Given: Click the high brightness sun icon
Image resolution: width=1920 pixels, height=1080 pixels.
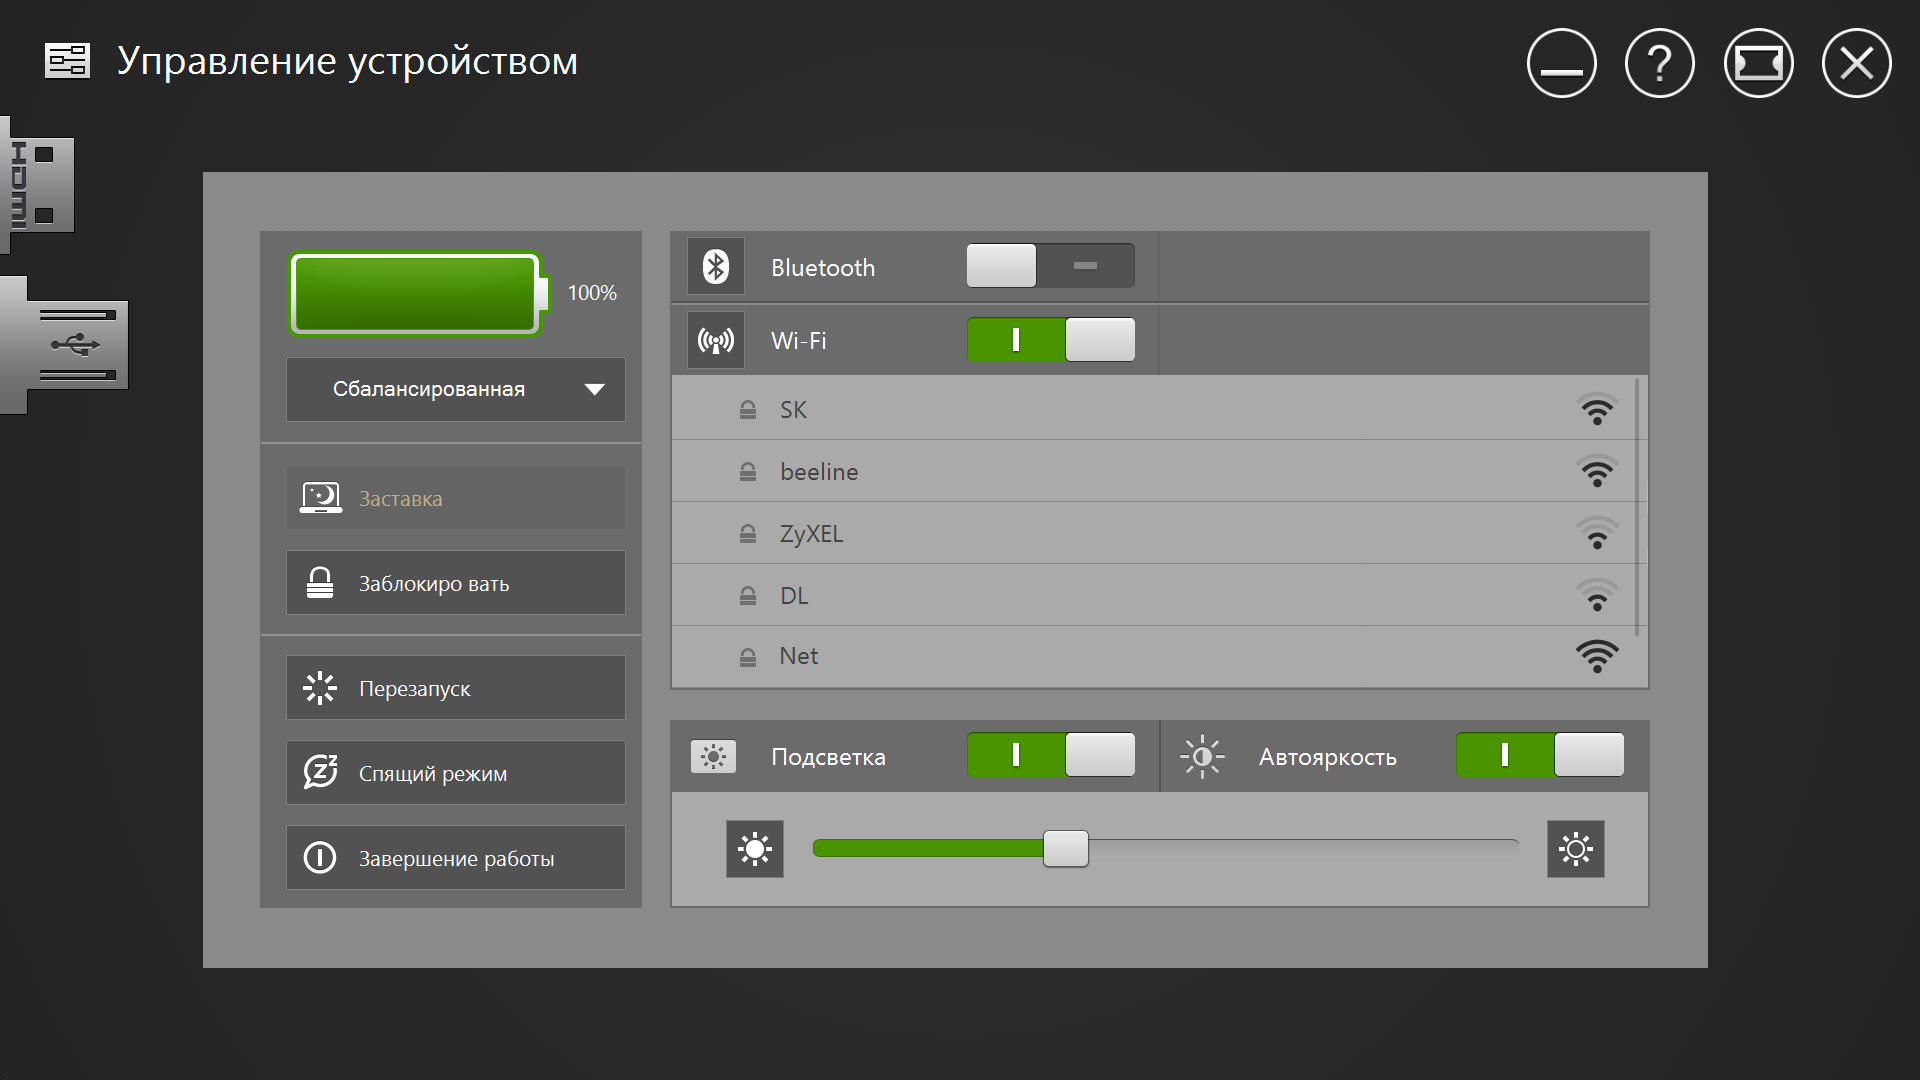Looking at the screenshot, I should (1575, 850).
